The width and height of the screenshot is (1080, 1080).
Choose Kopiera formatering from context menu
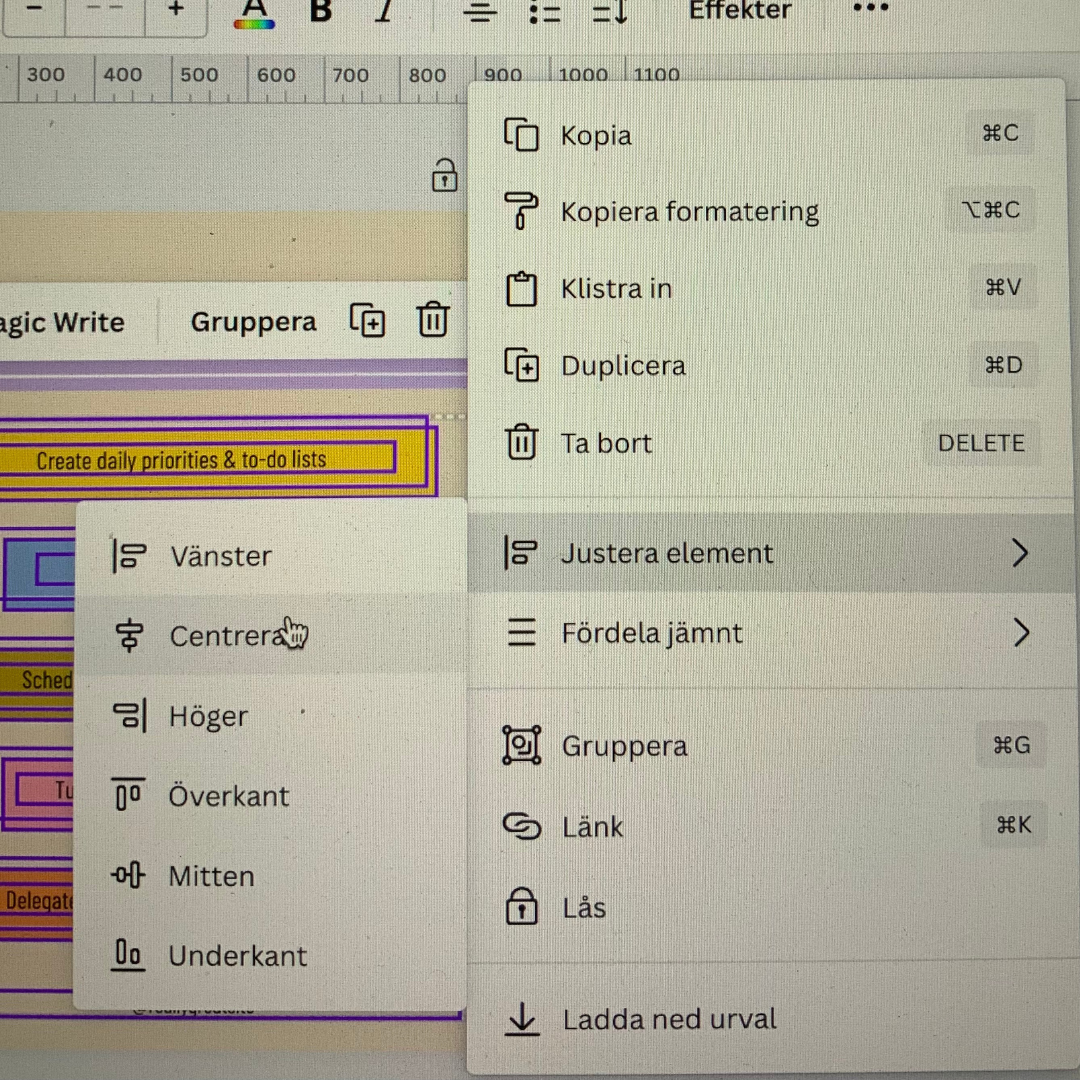689,212
